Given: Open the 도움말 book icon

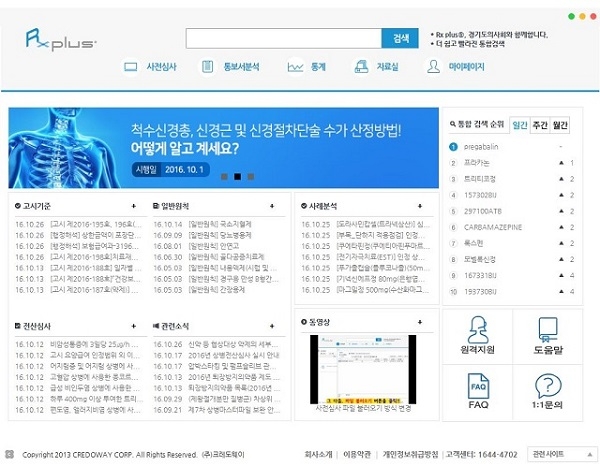Looking at the screenshot, I should [x=548, y=329].
